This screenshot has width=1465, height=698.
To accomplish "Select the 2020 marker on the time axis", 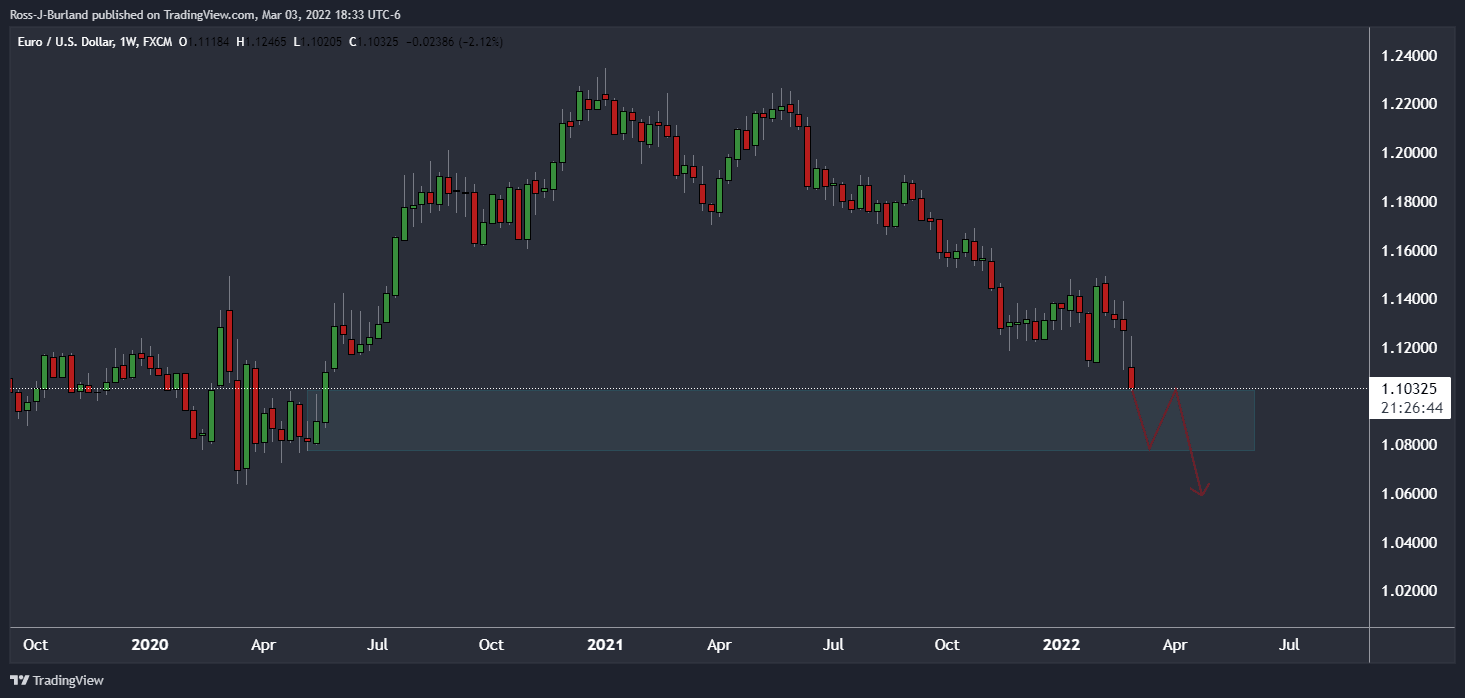I will coord(149,645).
